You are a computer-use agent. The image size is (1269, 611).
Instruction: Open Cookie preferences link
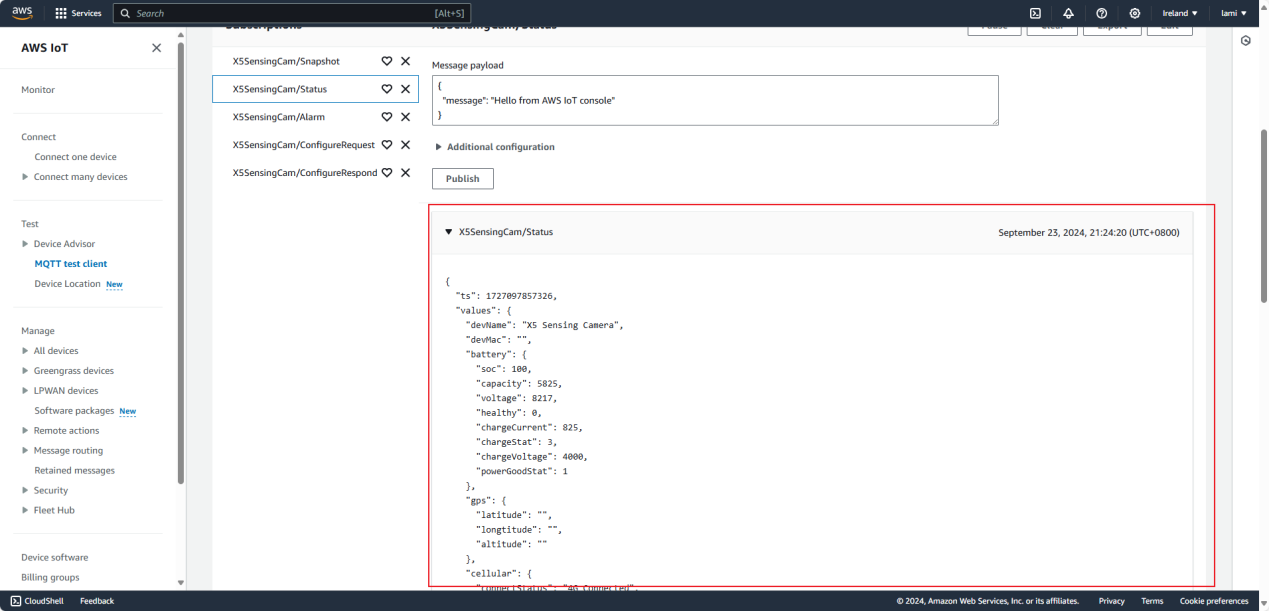pyautogui.click(x=1214, y=601)
